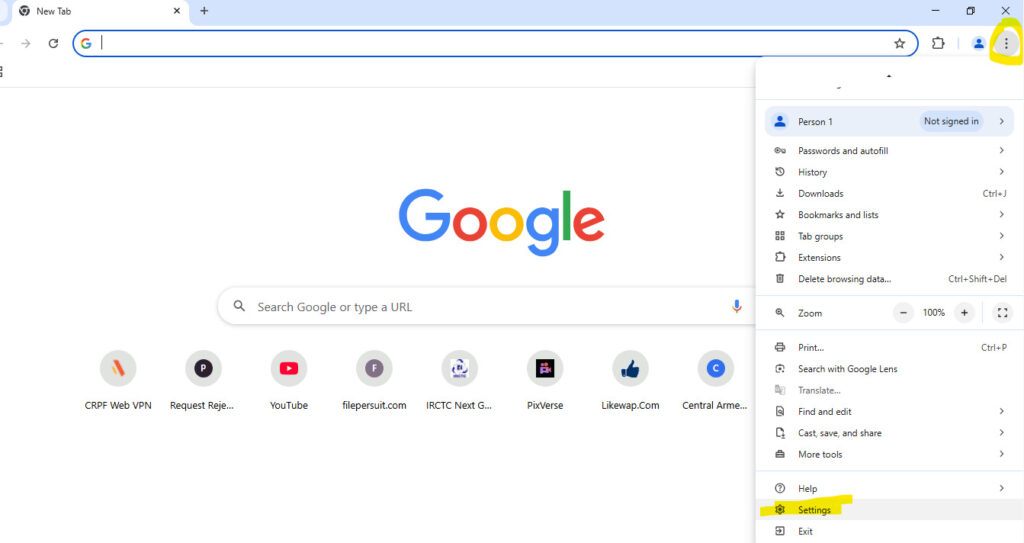The width and height of the screenshot is (1024, 543).
Task: Start voice search with the microphone icon
Action: point(736,306)
